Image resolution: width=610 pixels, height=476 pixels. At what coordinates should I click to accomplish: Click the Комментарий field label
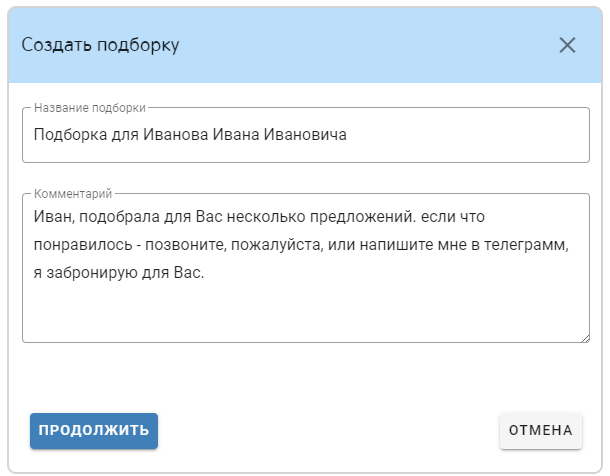pos(73,194)
